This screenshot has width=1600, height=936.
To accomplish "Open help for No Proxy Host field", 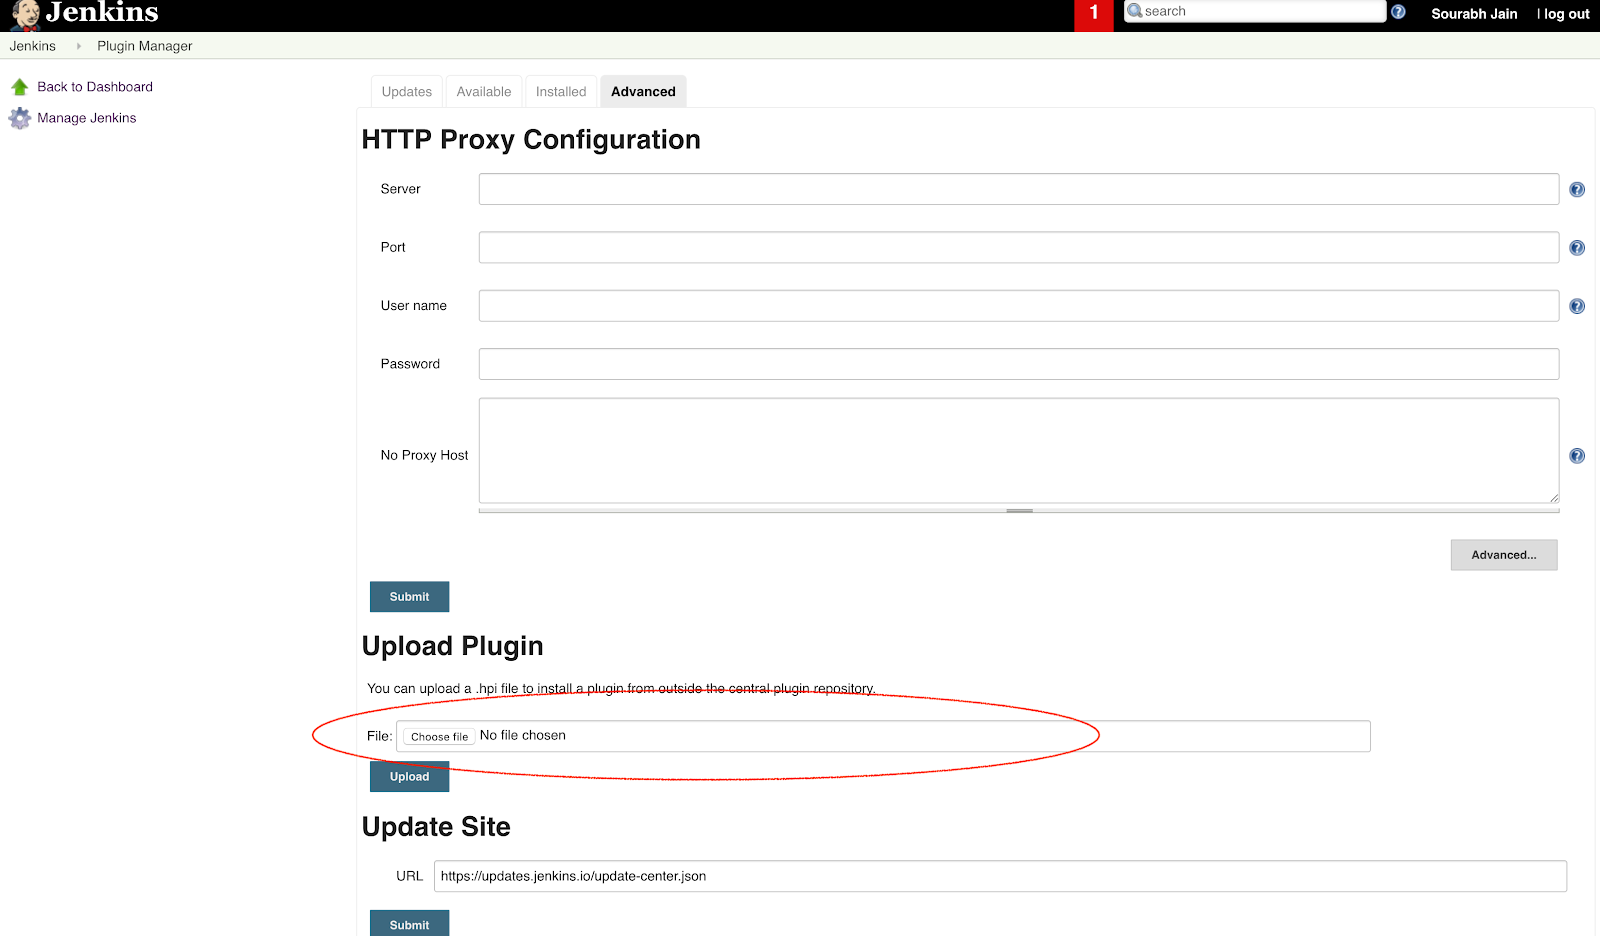I will [1577, 456].
